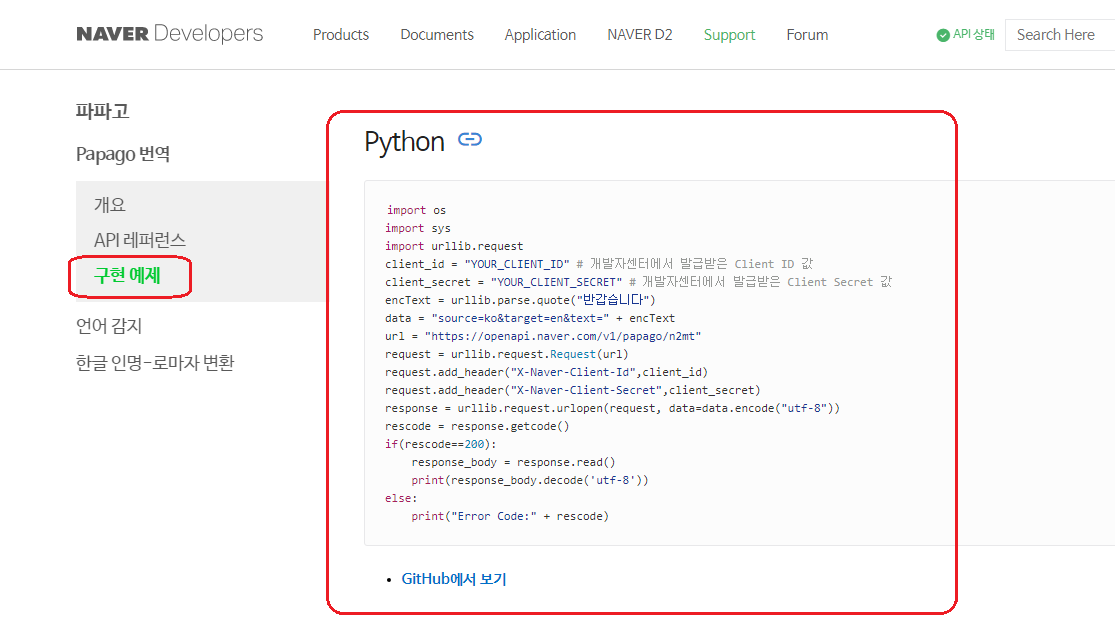The width and height of the screenshot is (1115, 633).
Task: Click the openapi.naver.com papago URL line
Action: pyautogui.click(x=543, y=336)
